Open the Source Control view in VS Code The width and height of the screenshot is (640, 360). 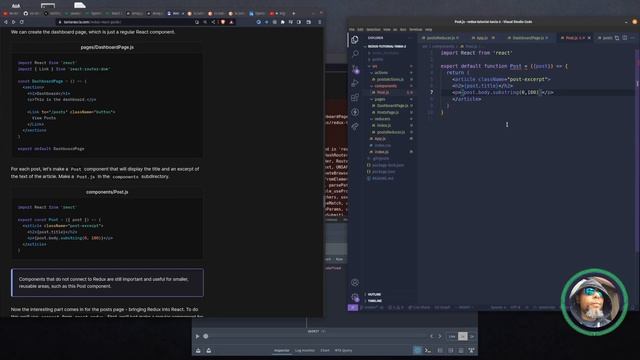coord(355,69)
